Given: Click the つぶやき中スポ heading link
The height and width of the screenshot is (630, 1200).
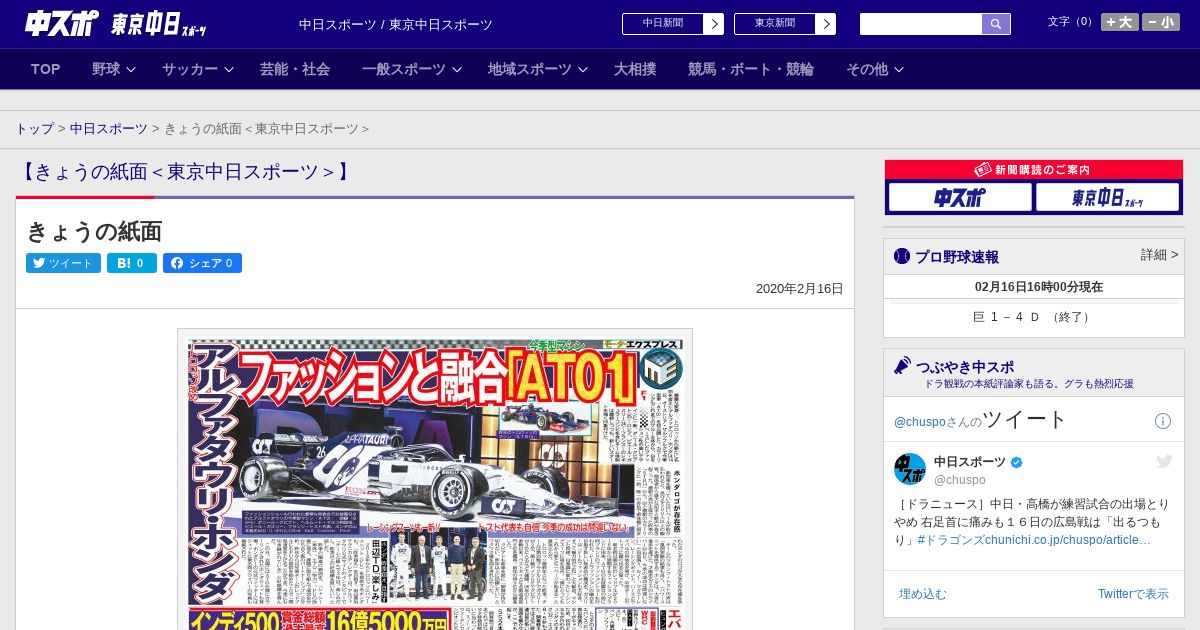Looking at the screenshot, I should pos(964,366).
